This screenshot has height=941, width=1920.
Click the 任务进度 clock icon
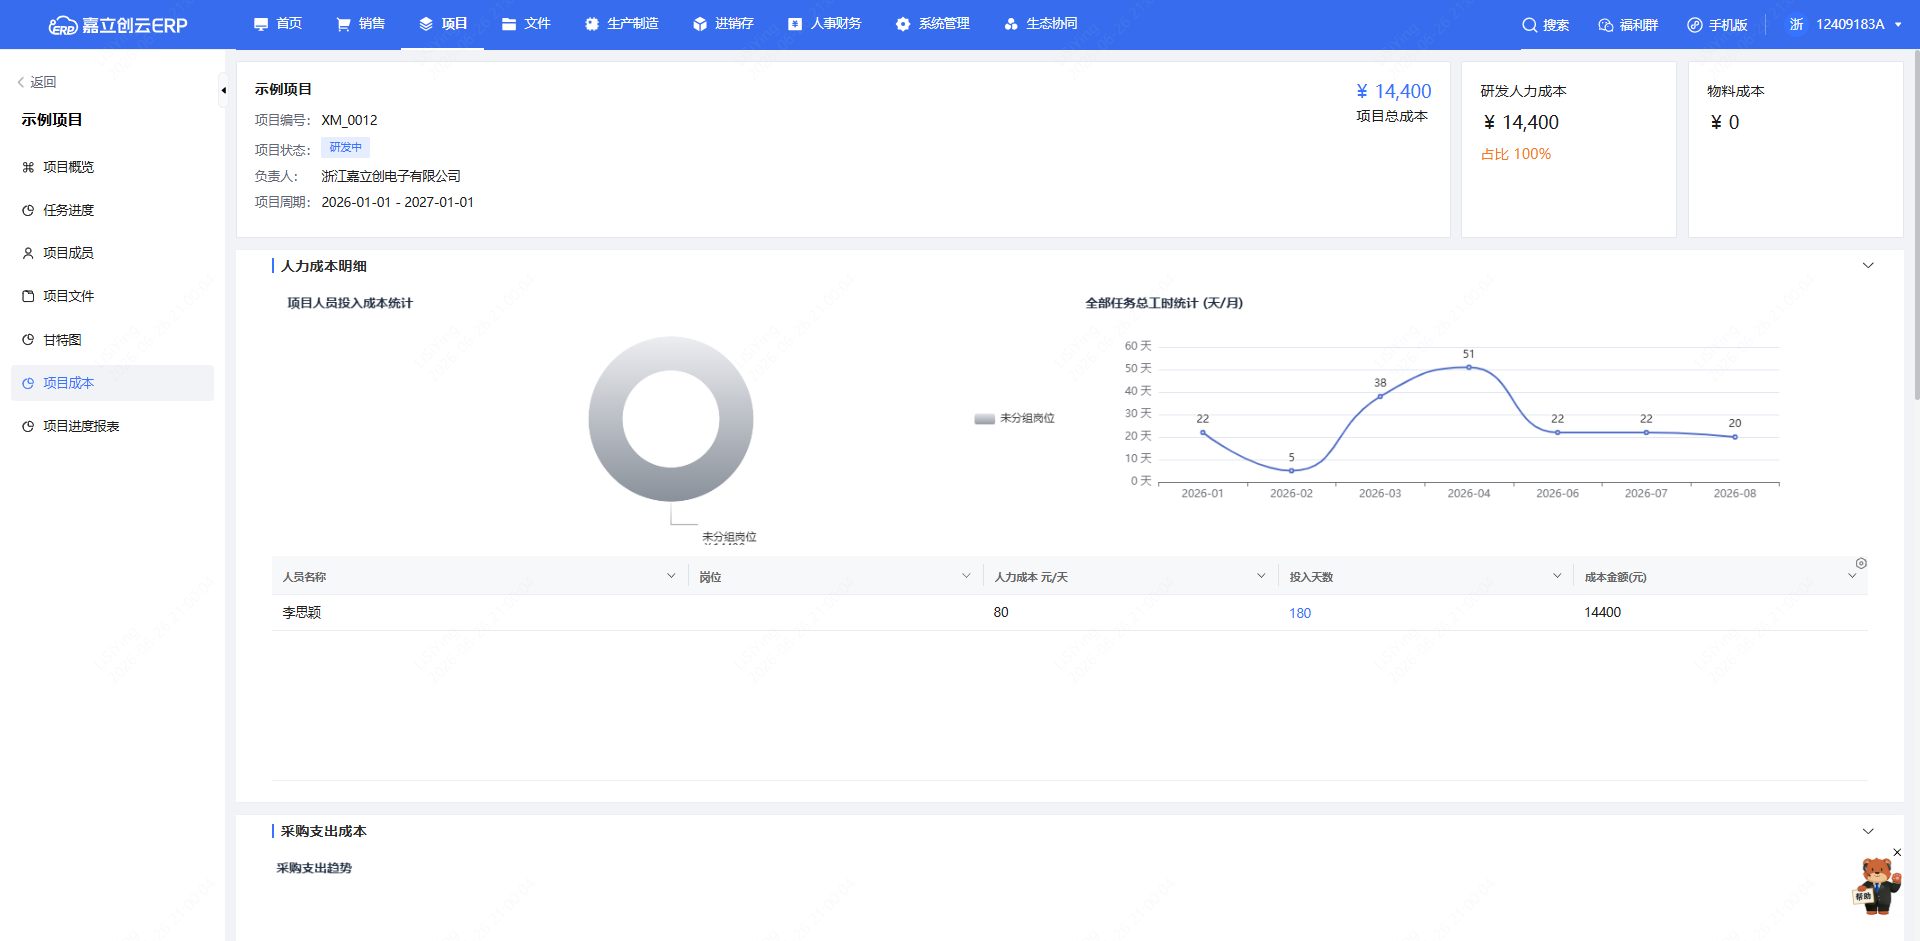tap(28, 210)
